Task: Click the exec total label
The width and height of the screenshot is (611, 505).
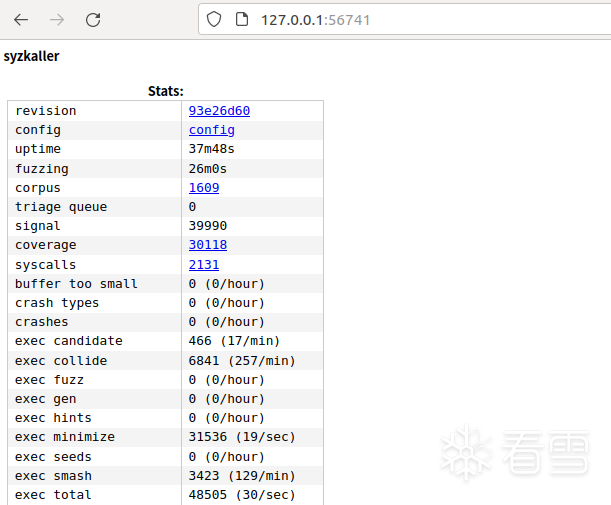Action: [53, 495]
